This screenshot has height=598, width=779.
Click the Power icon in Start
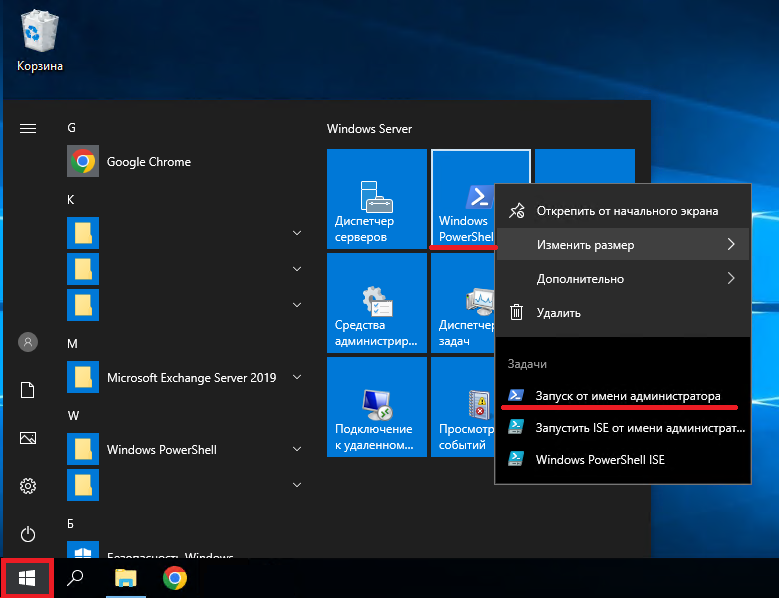[28, 534]
